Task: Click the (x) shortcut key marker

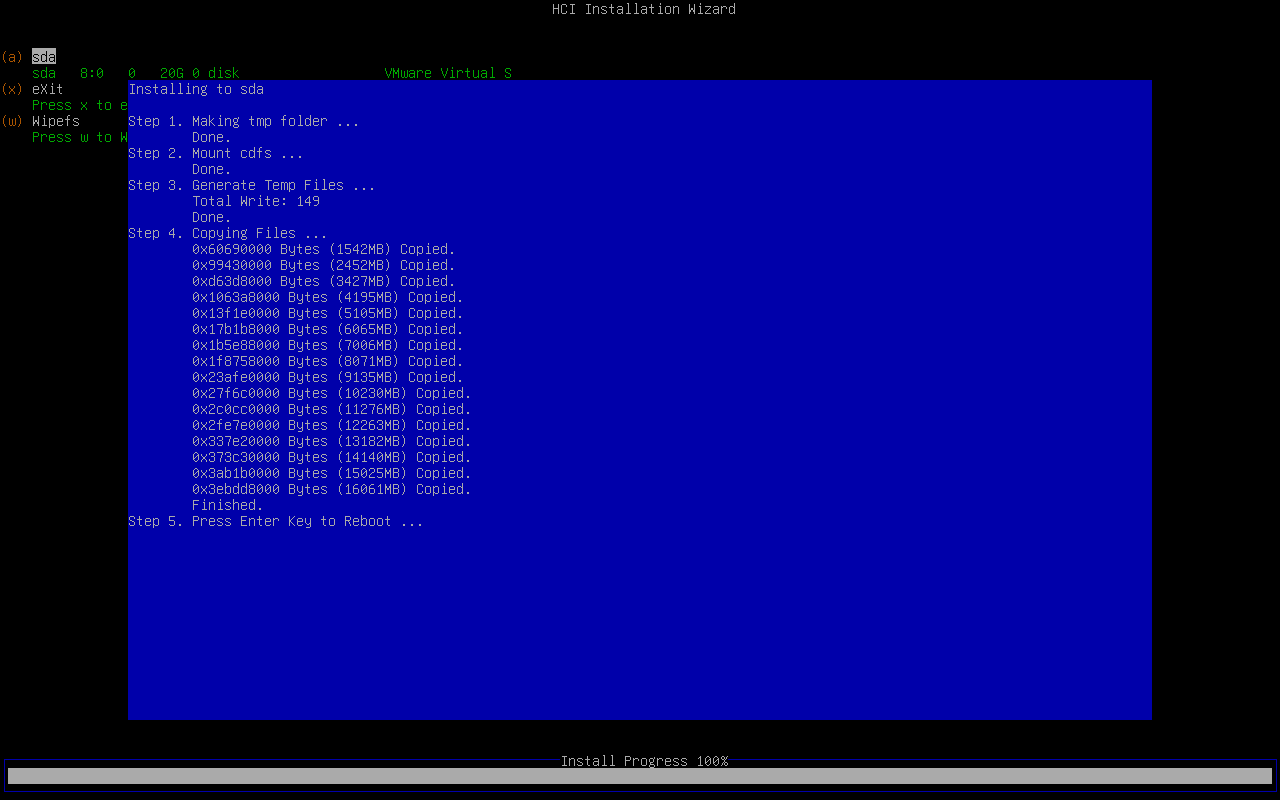Action: click(12, 89)
